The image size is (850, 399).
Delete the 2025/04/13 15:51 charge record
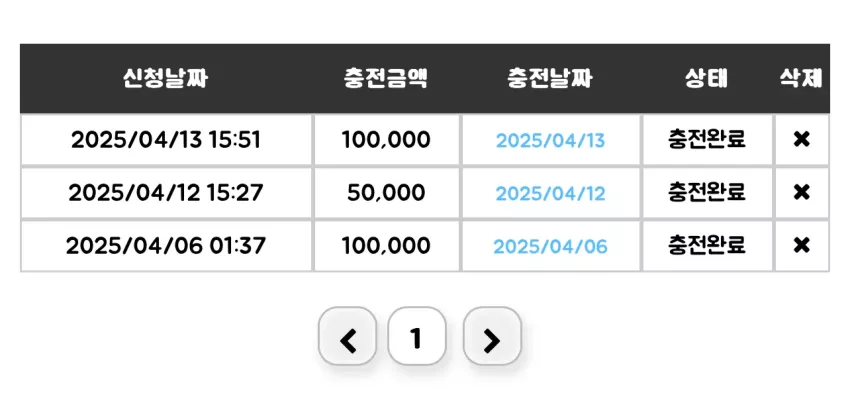pyautogui.click(x=801, y=140)
